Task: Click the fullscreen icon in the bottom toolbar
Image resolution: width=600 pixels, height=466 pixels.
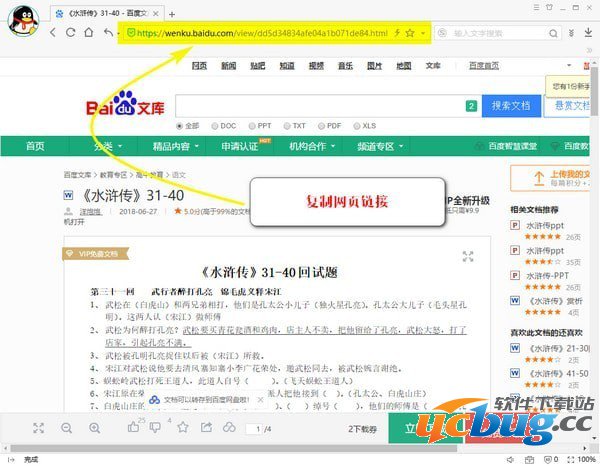Action: coord(39,428)
